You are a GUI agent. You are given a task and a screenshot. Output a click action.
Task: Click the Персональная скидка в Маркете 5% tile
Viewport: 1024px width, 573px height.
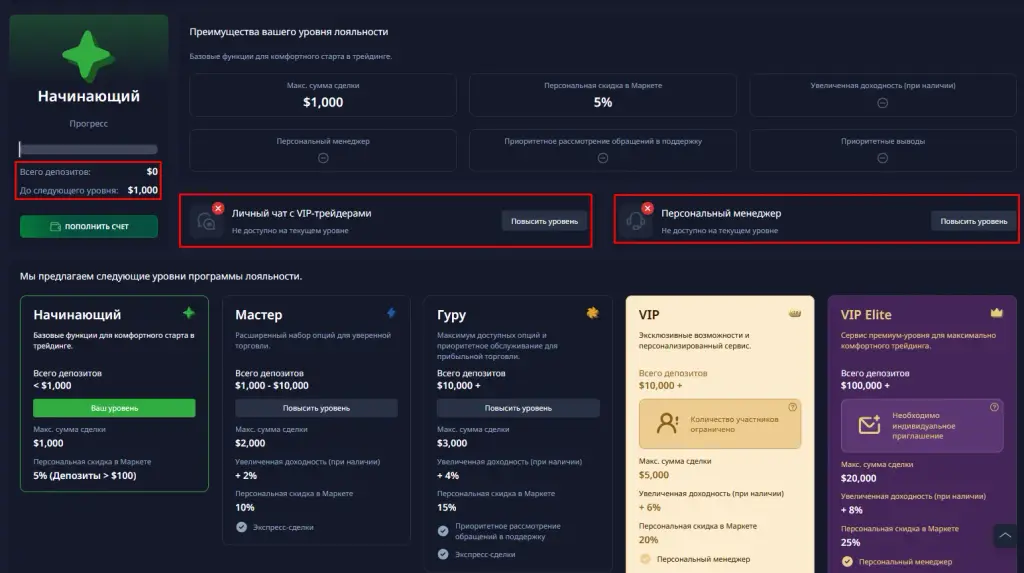click(x=603, y=95)
